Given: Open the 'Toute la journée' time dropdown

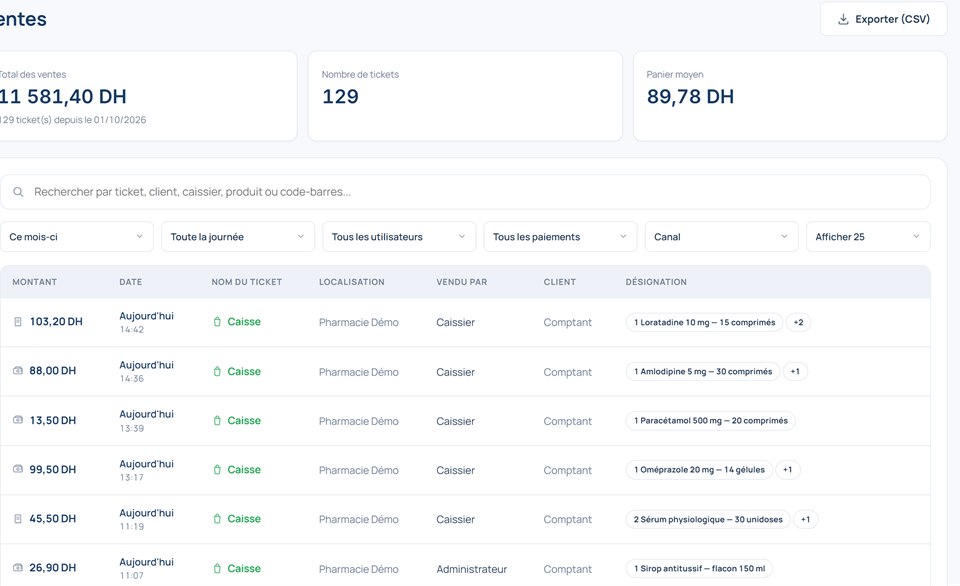Looking at the screenshot, I should point(238,236).
